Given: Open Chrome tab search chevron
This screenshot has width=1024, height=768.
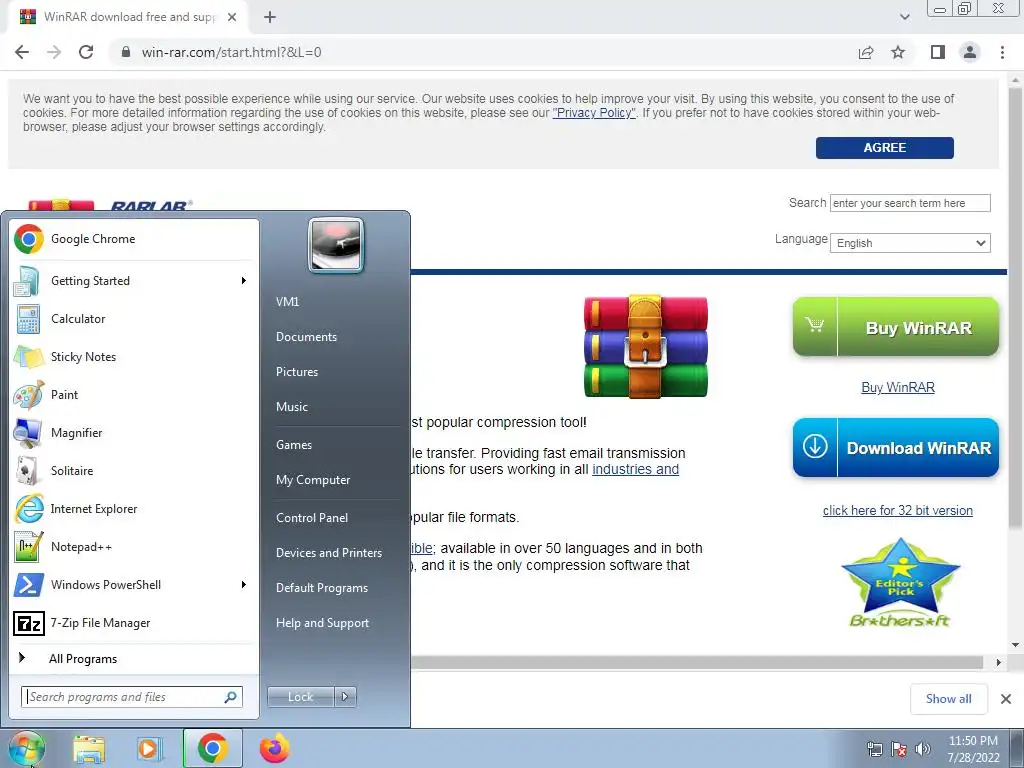Looking at the screenshot, I should [904, 17].
